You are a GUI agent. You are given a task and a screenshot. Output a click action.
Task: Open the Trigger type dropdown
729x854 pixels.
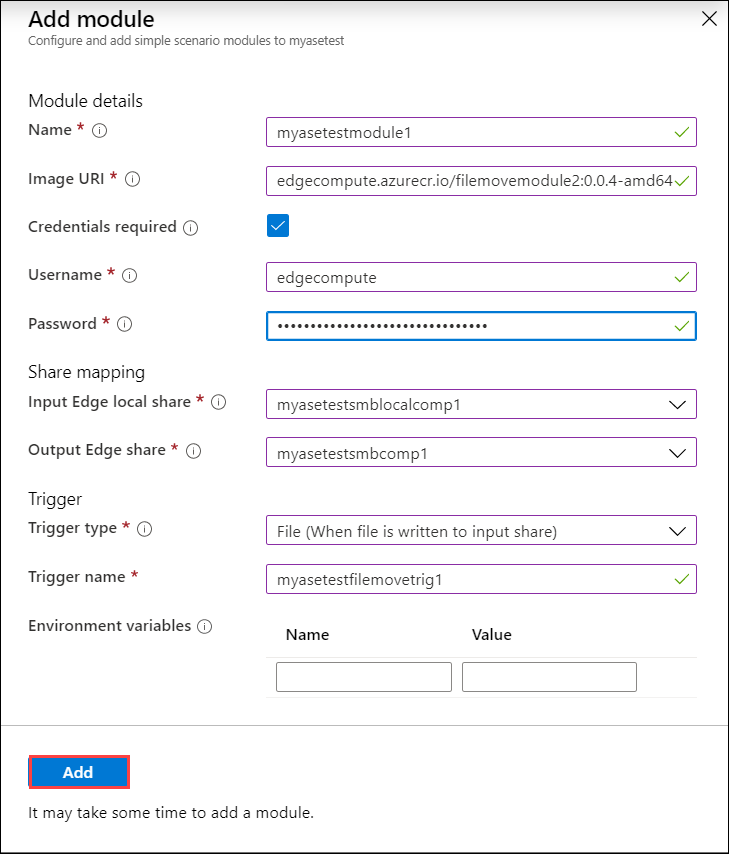(x=678, y=530)
